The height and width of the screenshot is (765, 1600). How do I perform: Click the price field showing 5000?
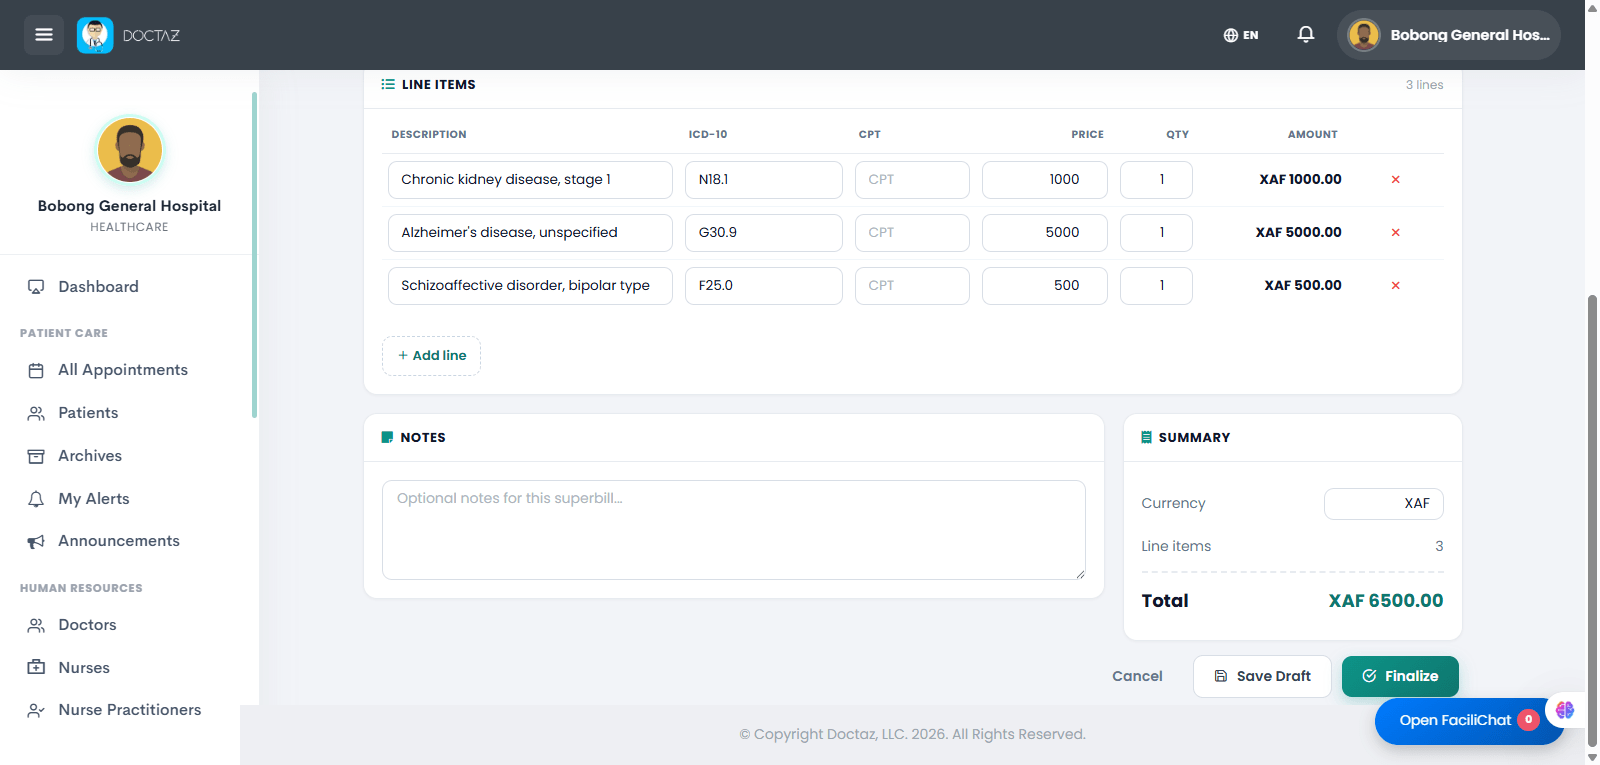pyautogui.click(x=1045, y=233)
